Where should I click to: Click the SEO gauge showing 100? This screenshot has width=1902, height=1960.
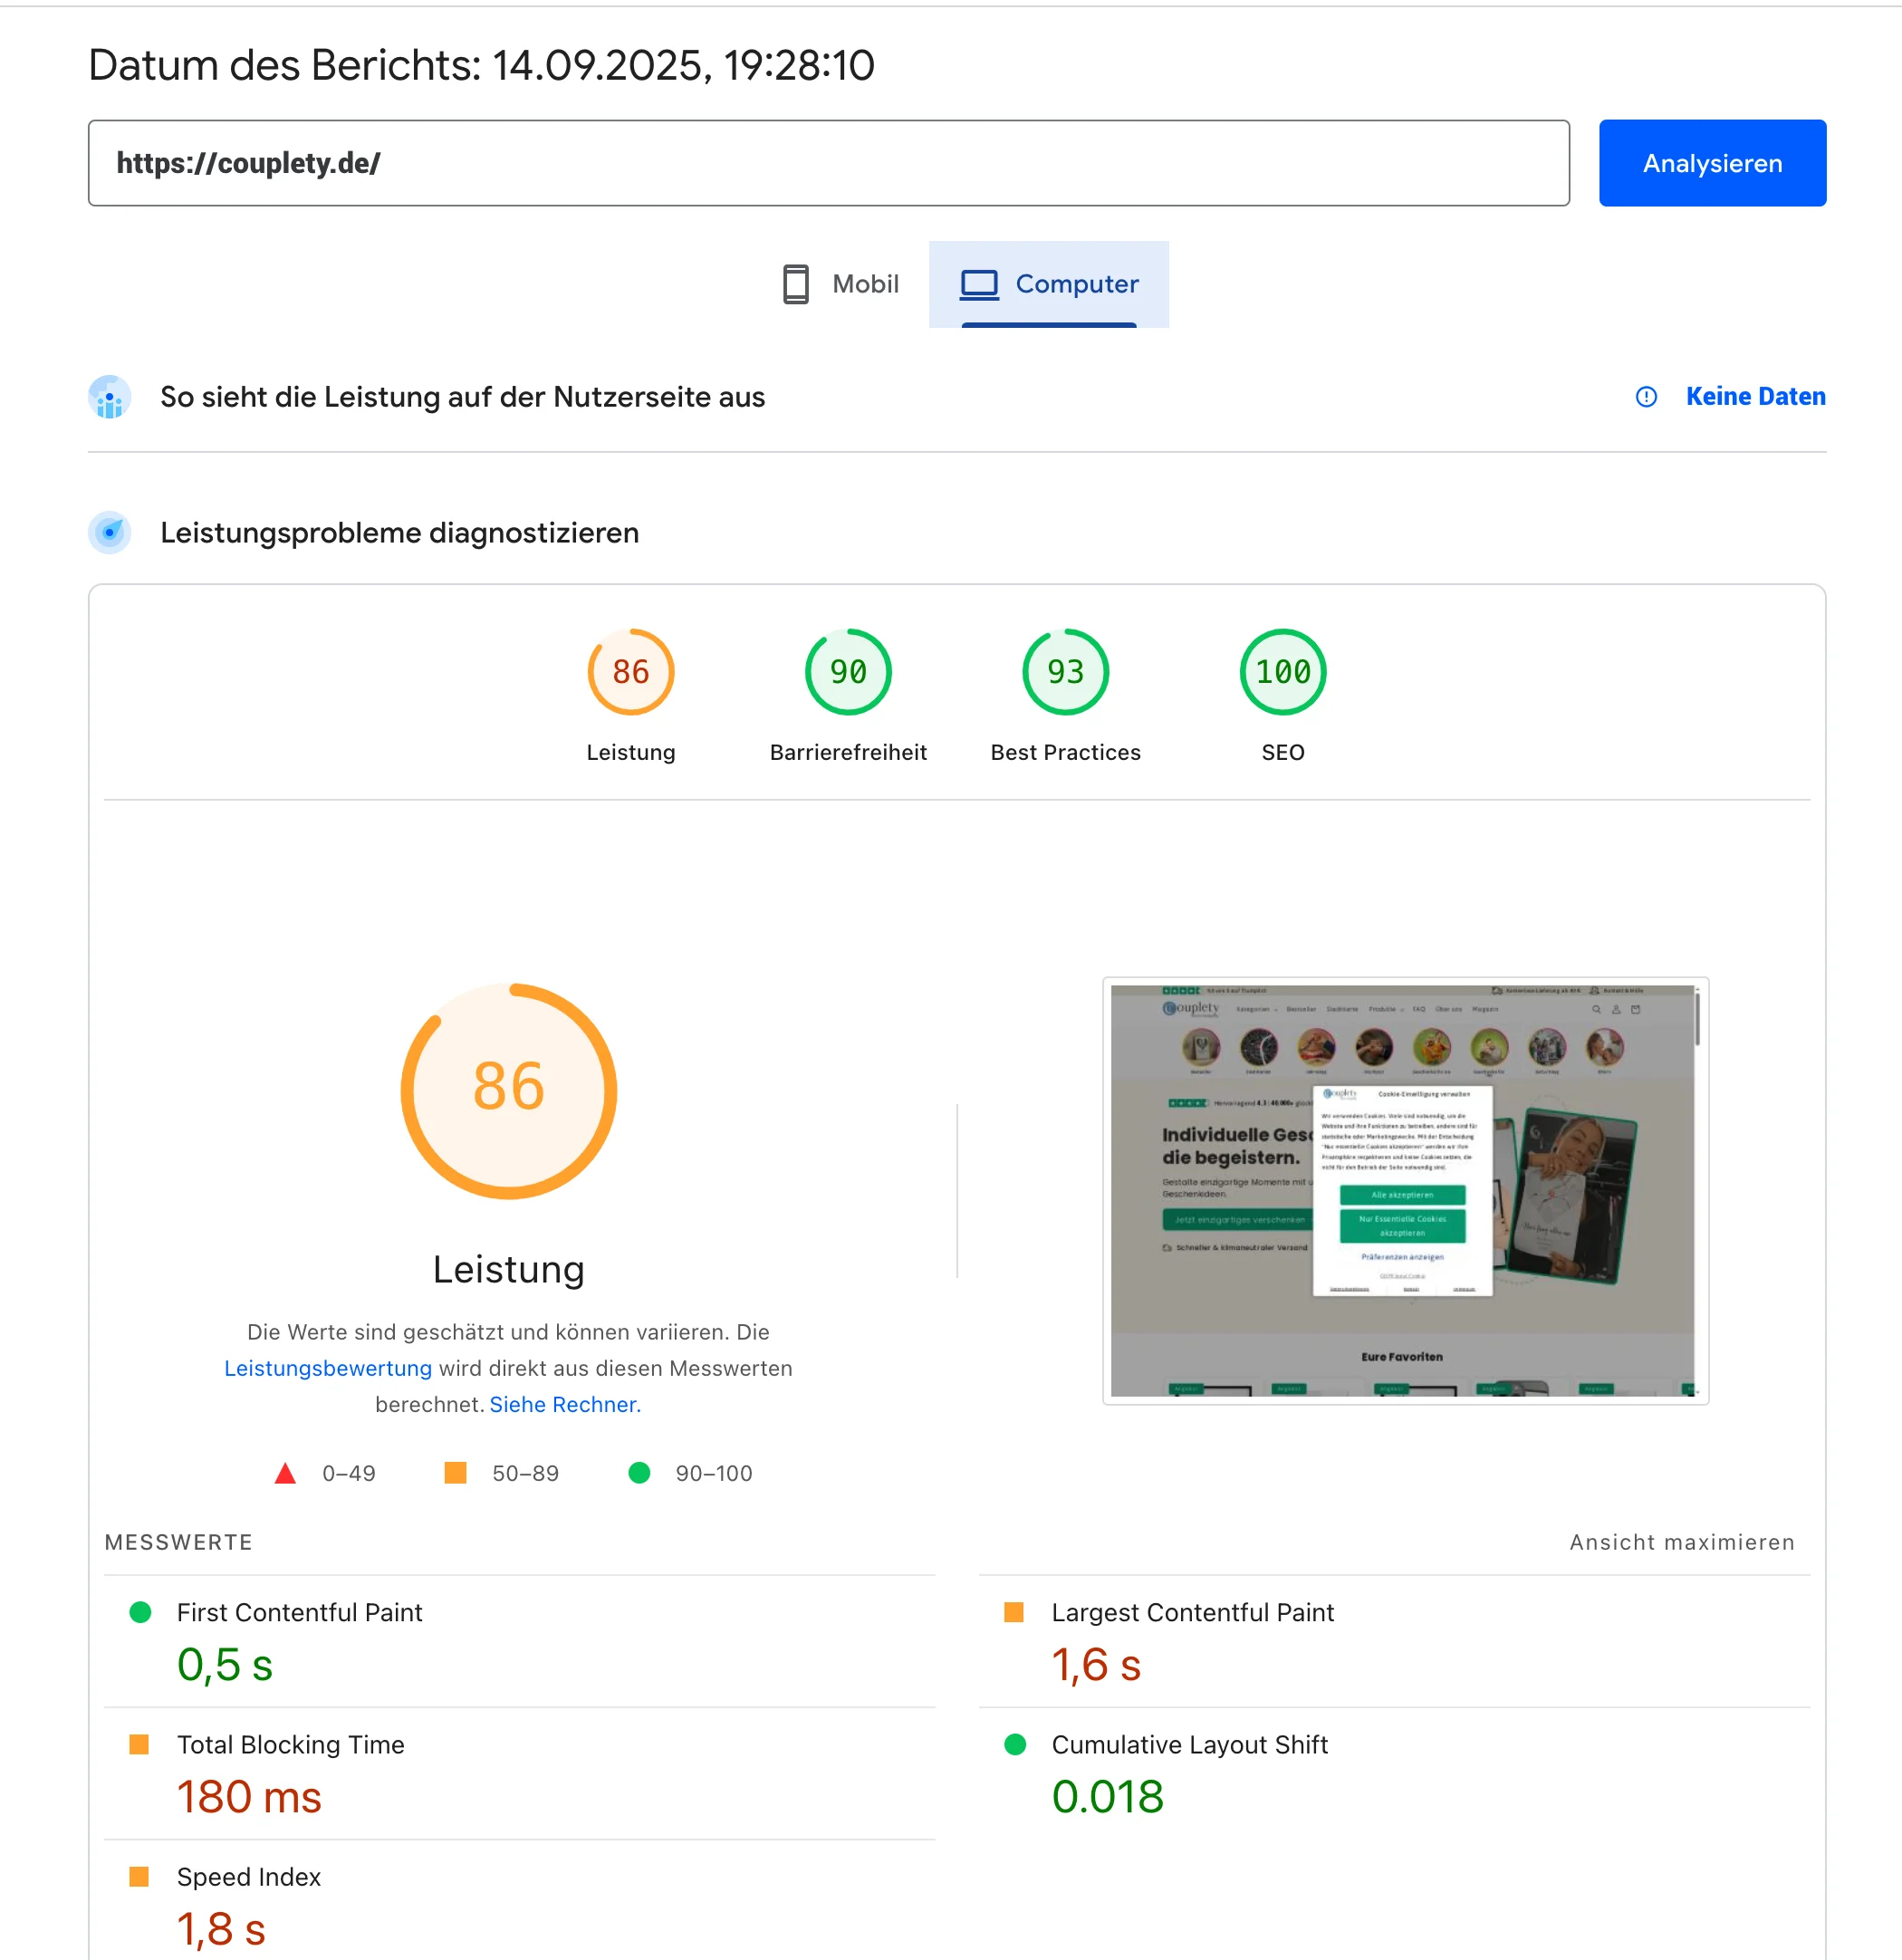(1282, 672)
